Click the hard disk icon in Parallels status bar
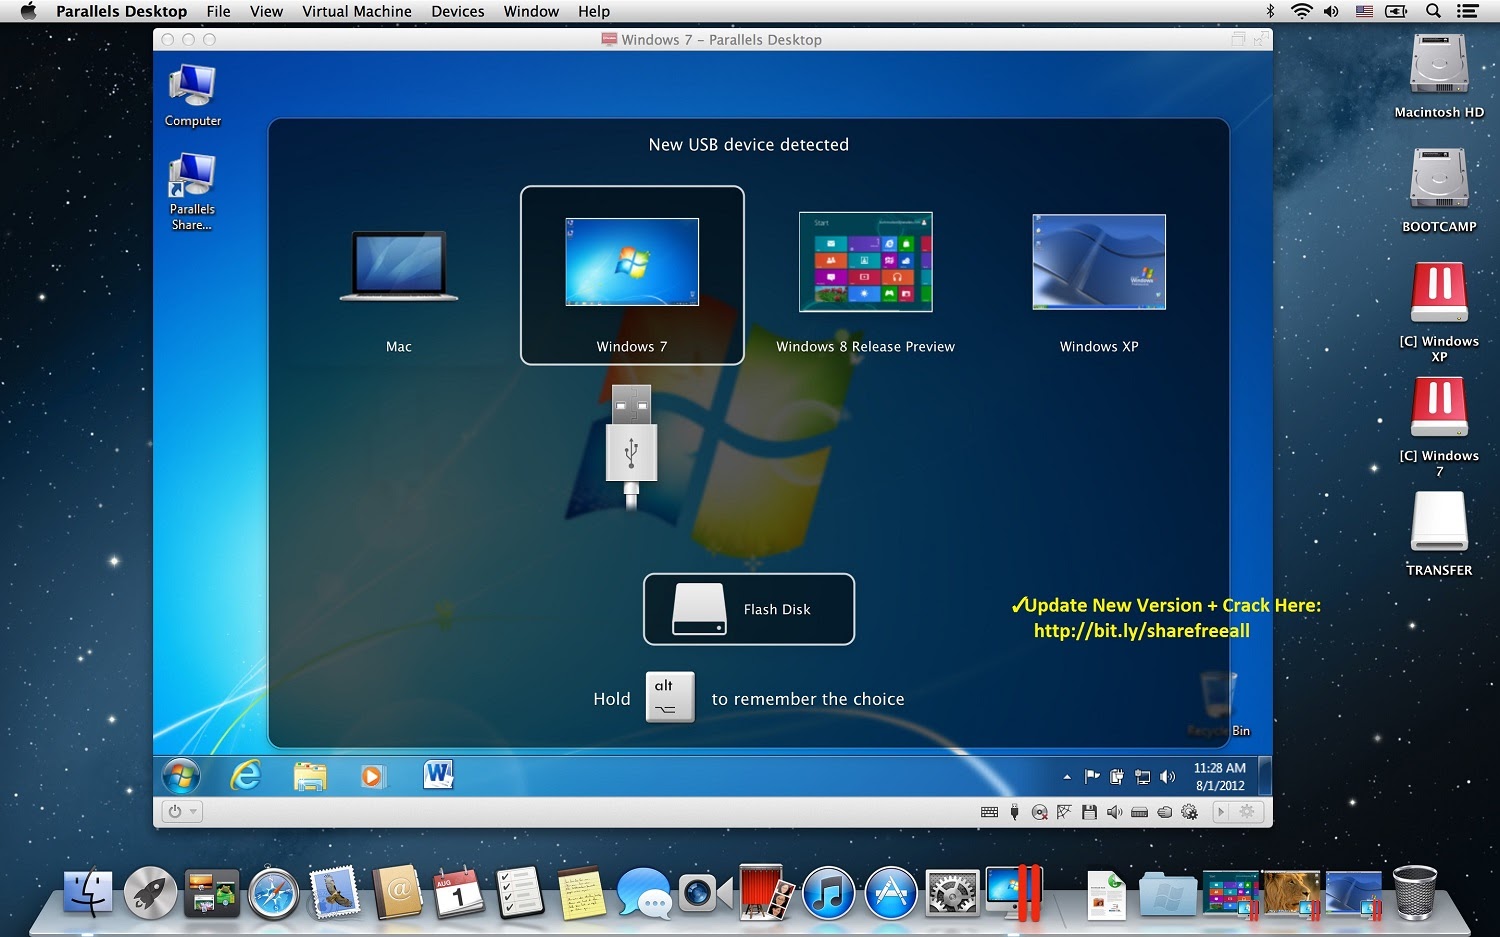Image resolution: width=1500 pixels, height=937 pixels. [1139, 812]
